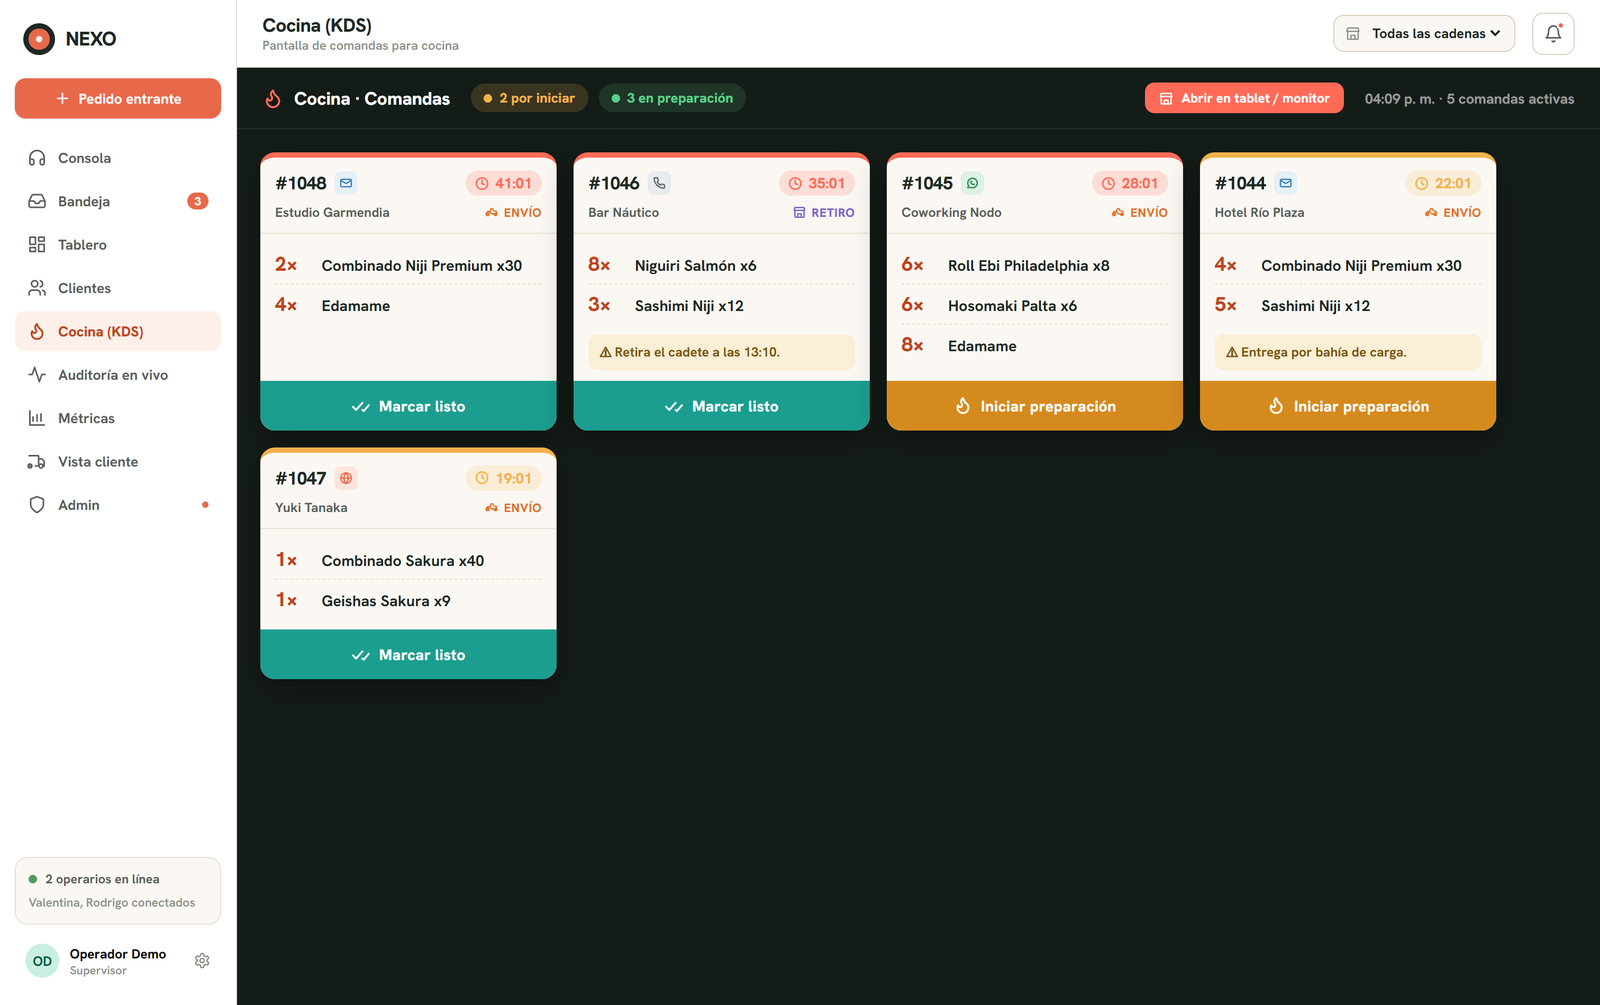Open Clientes in the sidebar
The width and height of the screenshot is (1600, 1005).
(x=118, y=288)
